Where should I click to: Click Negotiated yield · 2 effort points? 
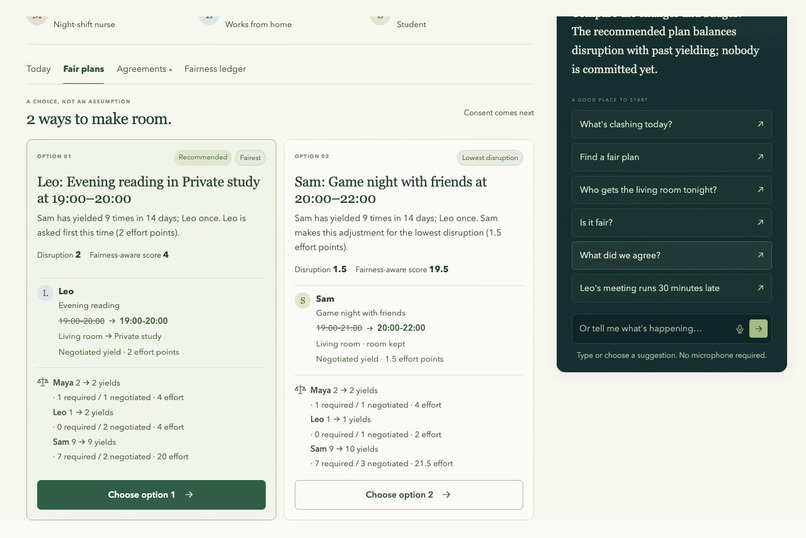[119, 352]
